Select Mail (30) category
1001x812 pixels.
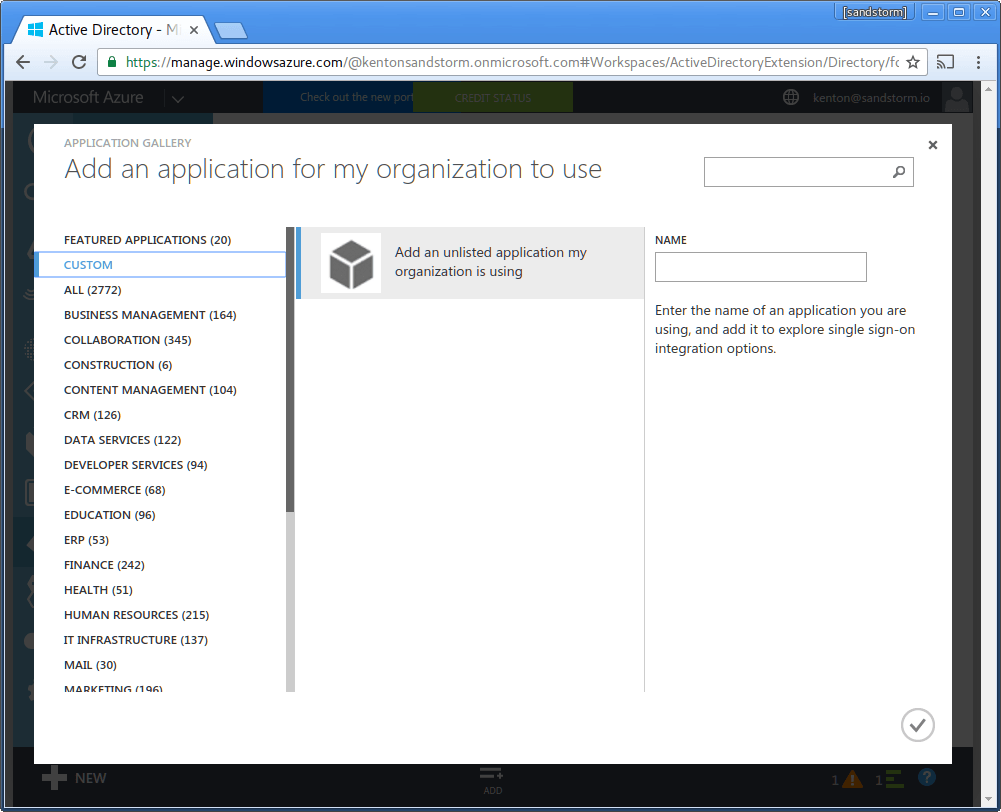[x=90, y=665]
